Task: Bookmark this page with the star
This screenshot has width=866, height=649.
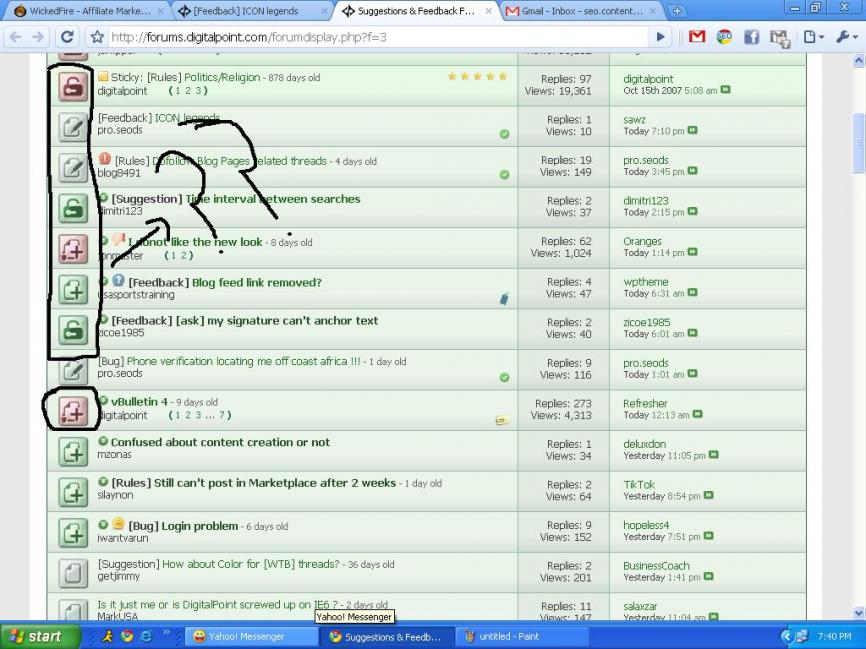Action: coord(97,37)
